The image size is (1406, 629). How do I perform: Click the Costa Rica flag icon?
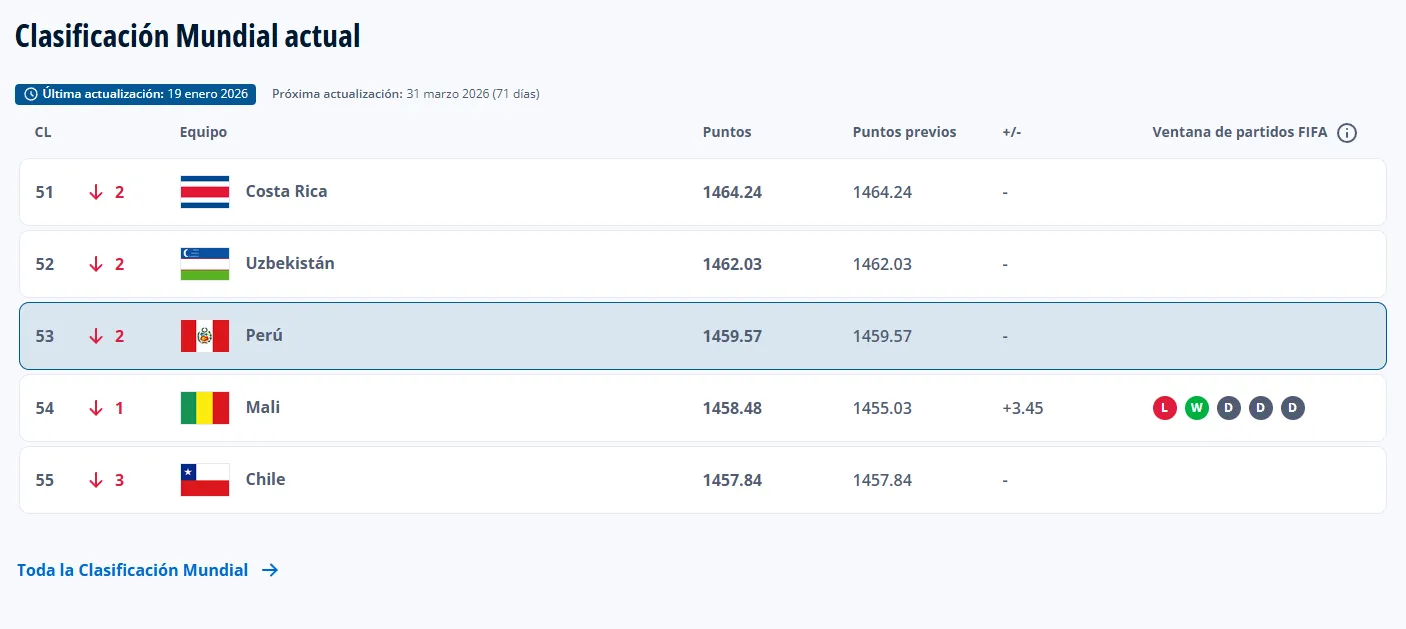coord(205,192)
